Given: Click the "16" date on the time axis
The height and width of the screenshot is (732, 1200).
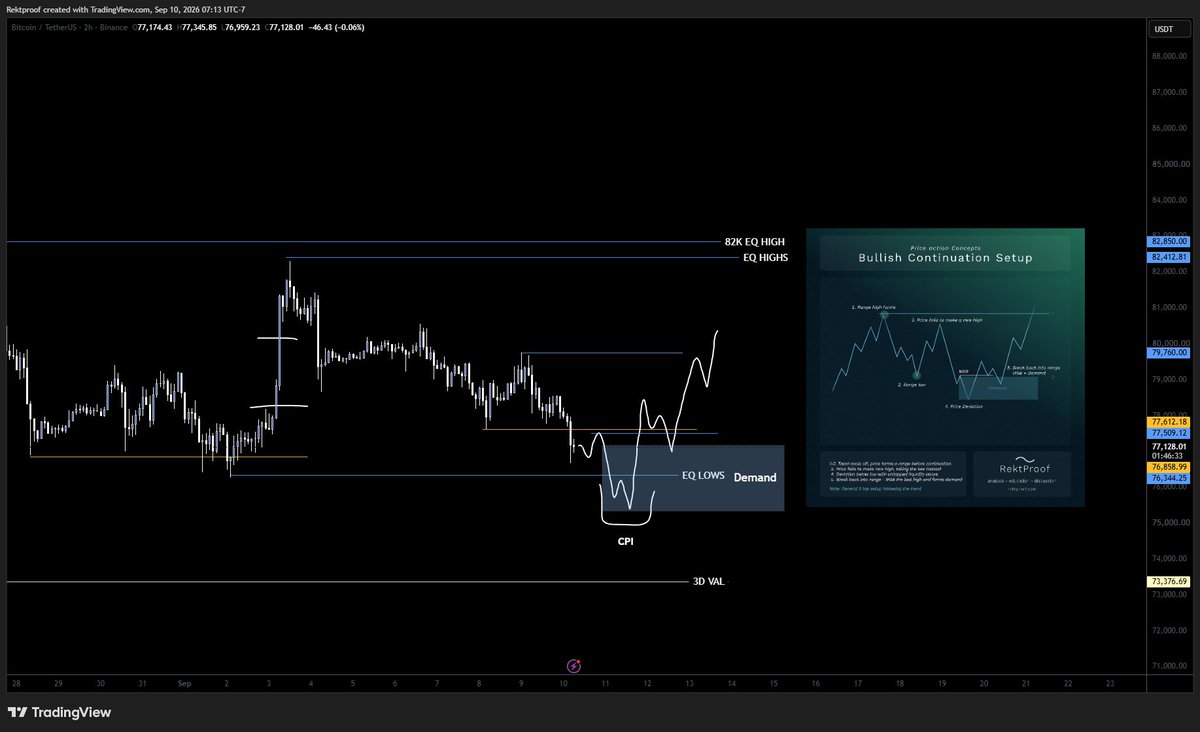Looking at the screenshot, I should pyautogui.click(x=816, y=683).
